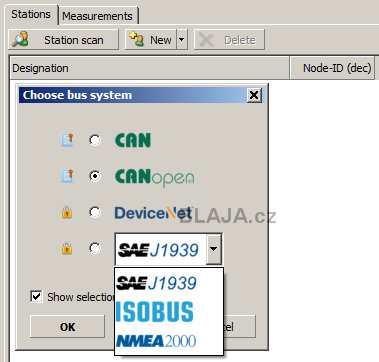The height and width of the screenshot is (362, 379).
Task: Click the New station button
Action: [x=151, y=40]
